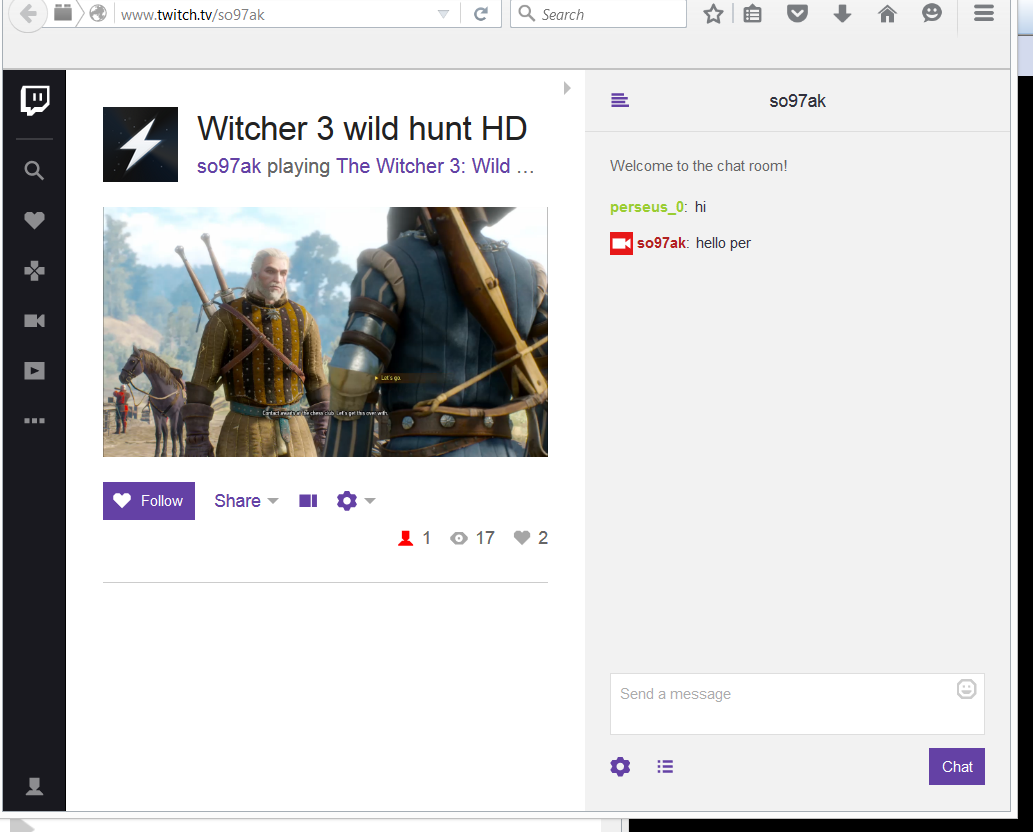
Task: Click the site identity globe icon
Action: 98,13
